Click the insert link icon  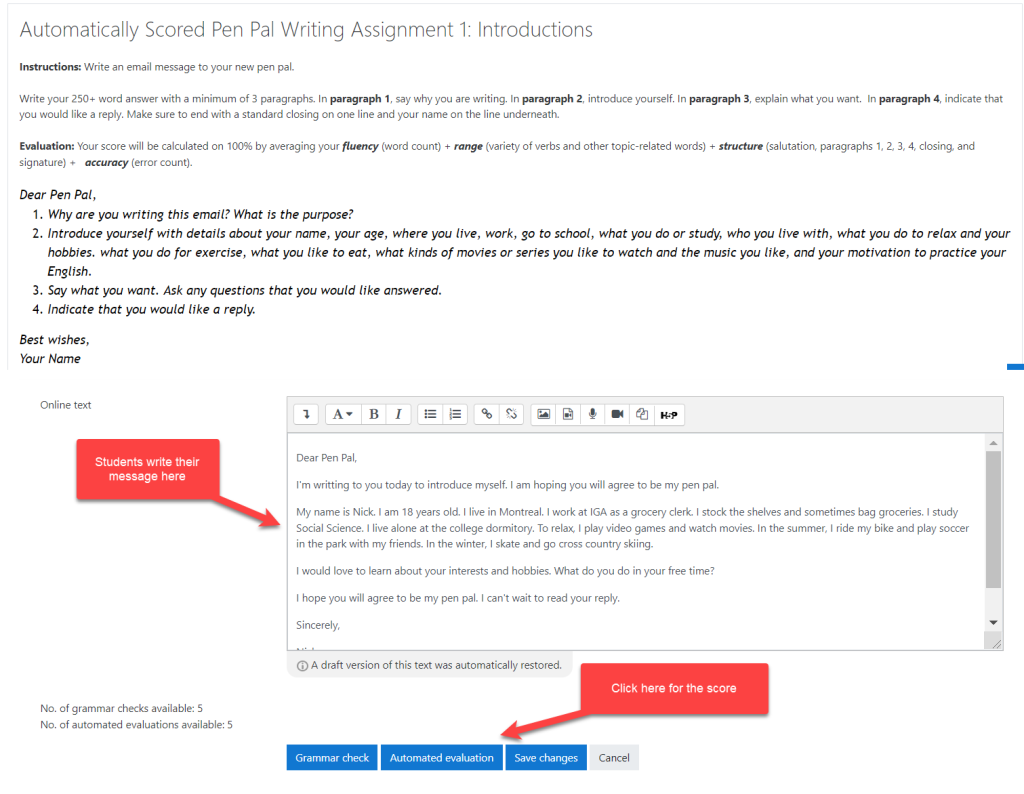click(487, 414)
